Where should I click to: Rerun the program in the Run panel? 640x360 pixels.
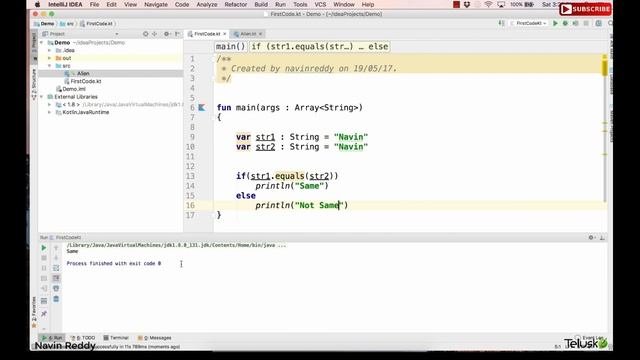pos(44,248)
